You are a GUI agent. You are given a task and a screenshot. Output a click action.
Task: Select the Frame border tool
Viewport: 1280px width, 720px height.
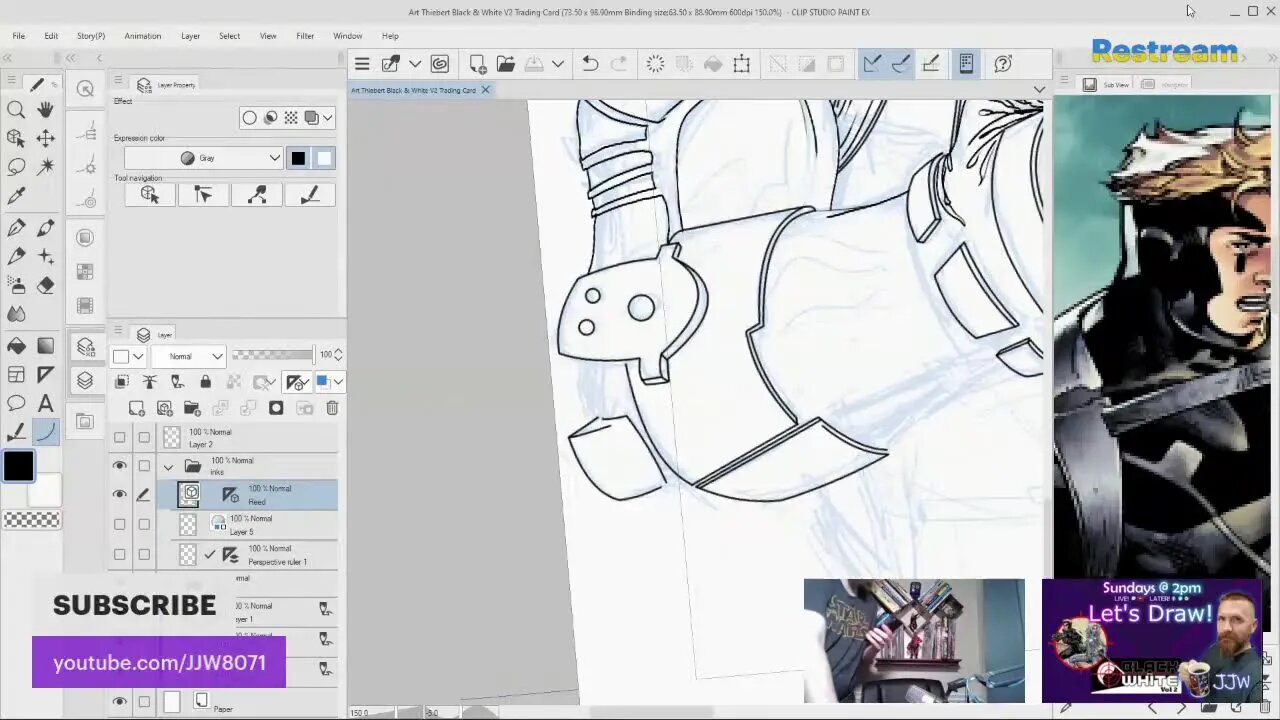[16, 375]
